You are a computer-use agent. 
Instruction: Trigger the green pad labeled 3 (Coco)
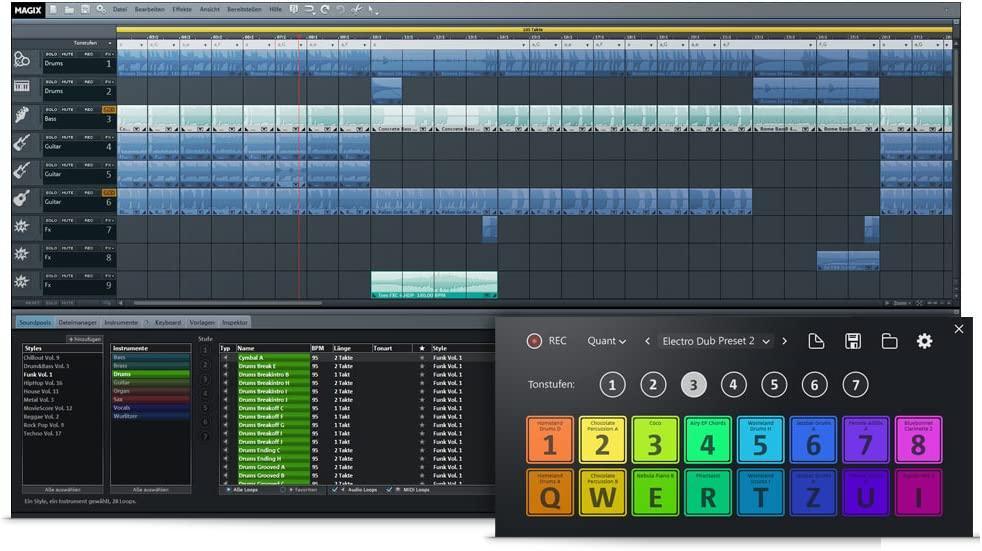click(654, 440)
